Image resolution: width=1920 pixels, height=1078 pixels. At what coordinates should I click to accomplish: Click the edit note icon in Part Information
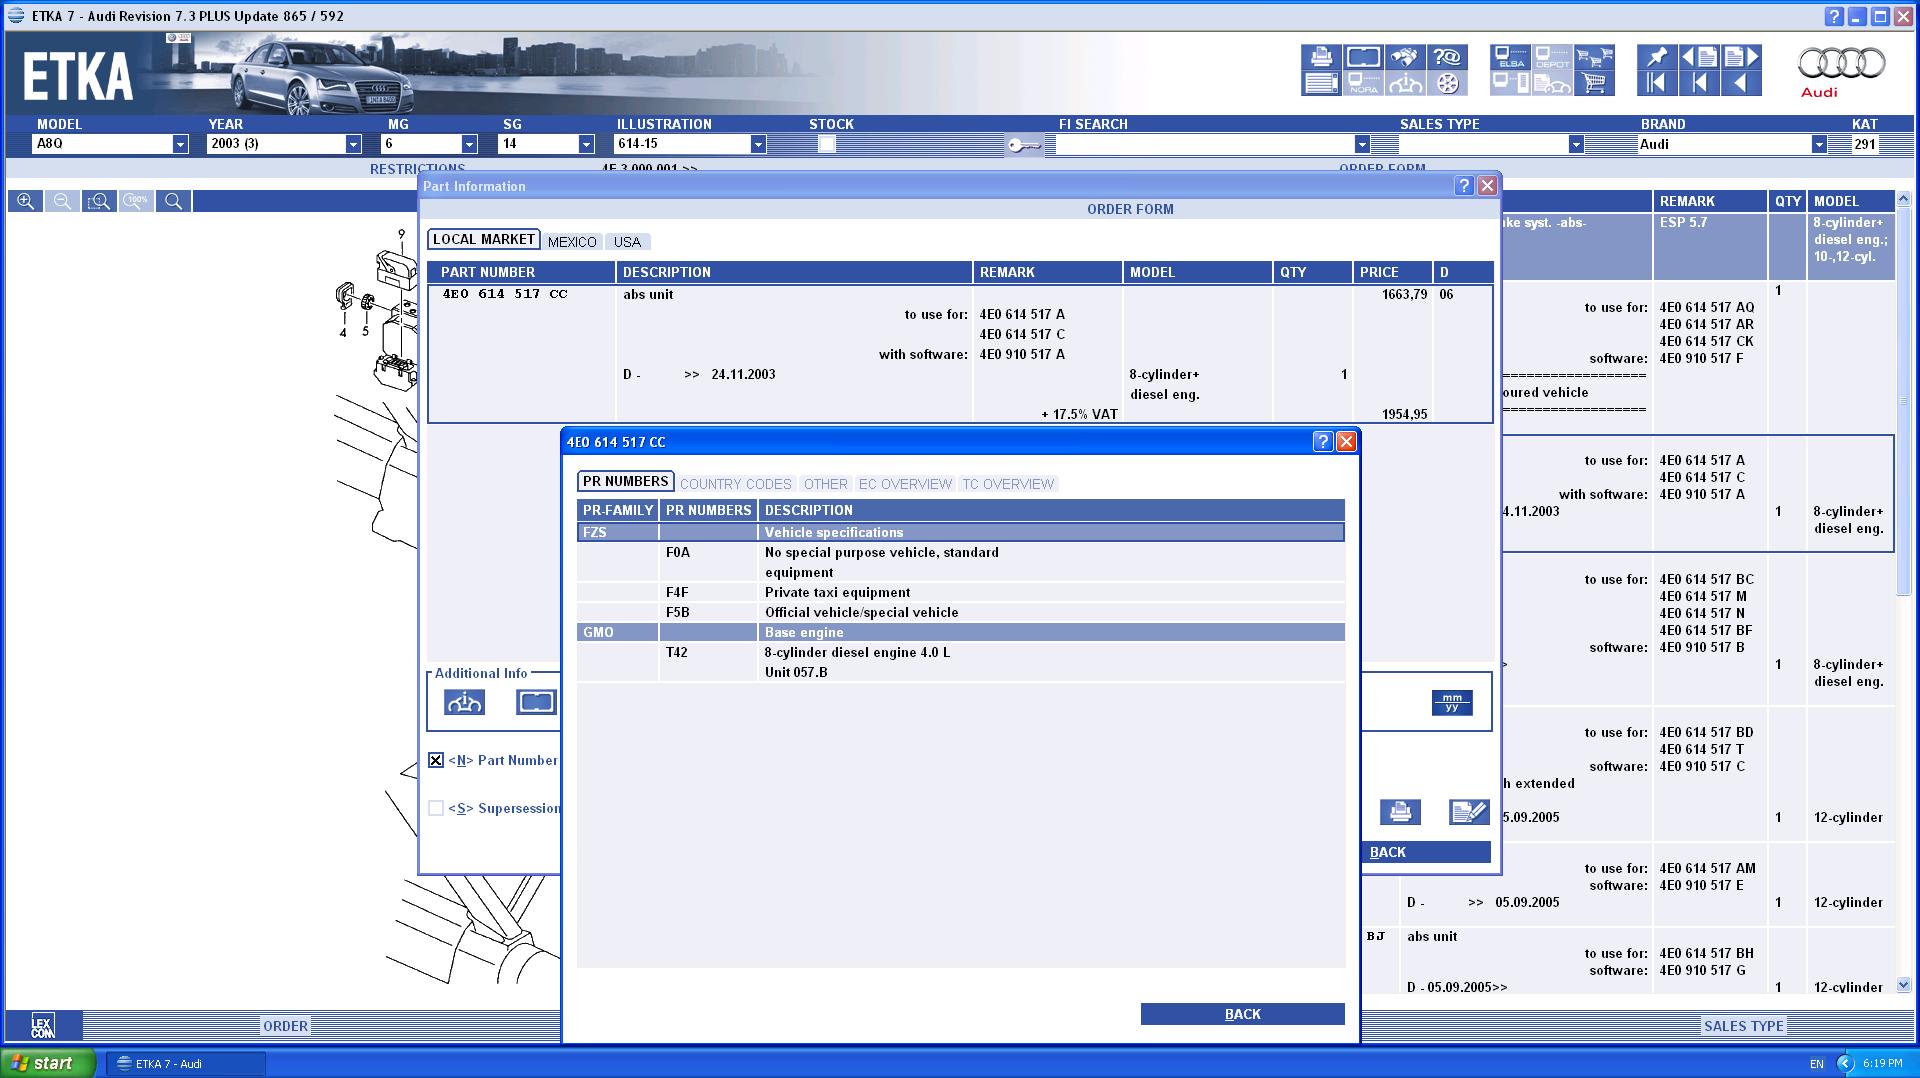click(x=1469, y=812)
